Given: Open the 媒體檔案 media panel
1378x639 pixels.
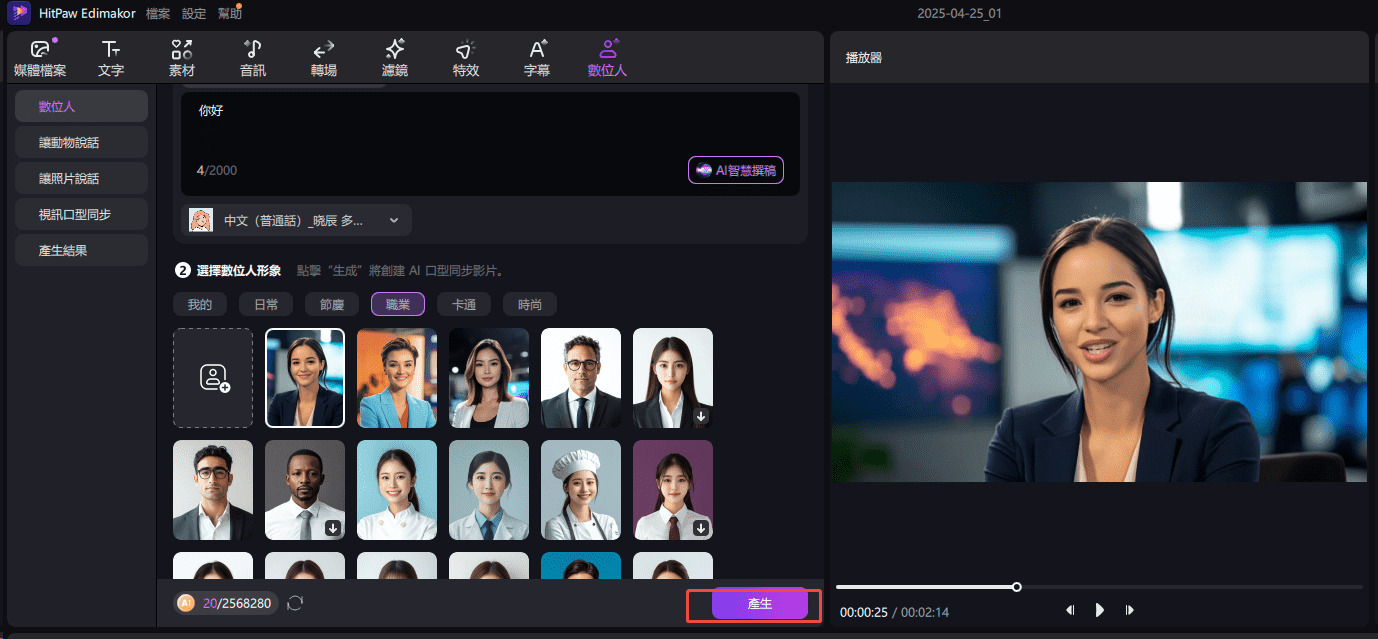Looking at the screenshot, I should (x=40, y=57).
